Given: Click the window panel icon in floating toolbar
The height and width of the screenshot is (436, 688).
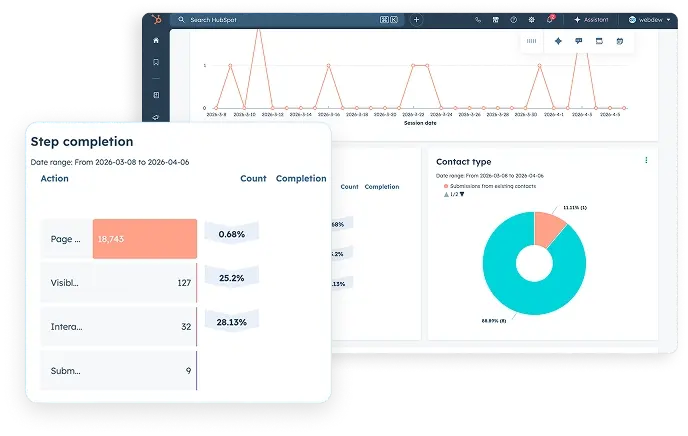Looking at the screenshot, I should click(x=599, y=41).
